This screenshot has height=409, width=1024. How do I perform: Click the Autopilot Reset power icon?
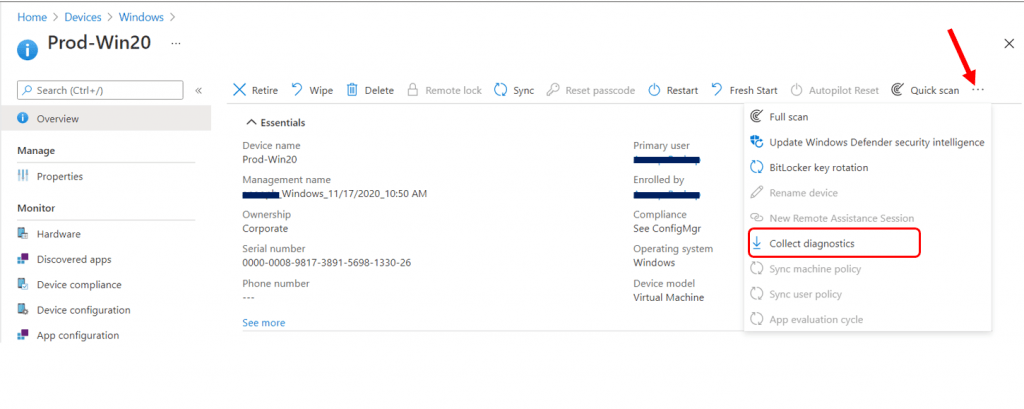[x=797, y=90]
